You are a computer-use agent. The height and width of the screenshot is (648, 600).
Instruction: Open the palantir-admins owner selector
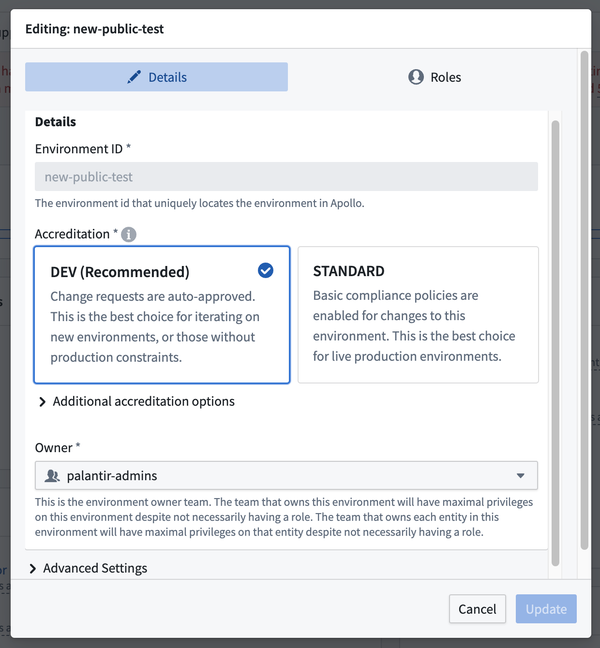(286, 476)
